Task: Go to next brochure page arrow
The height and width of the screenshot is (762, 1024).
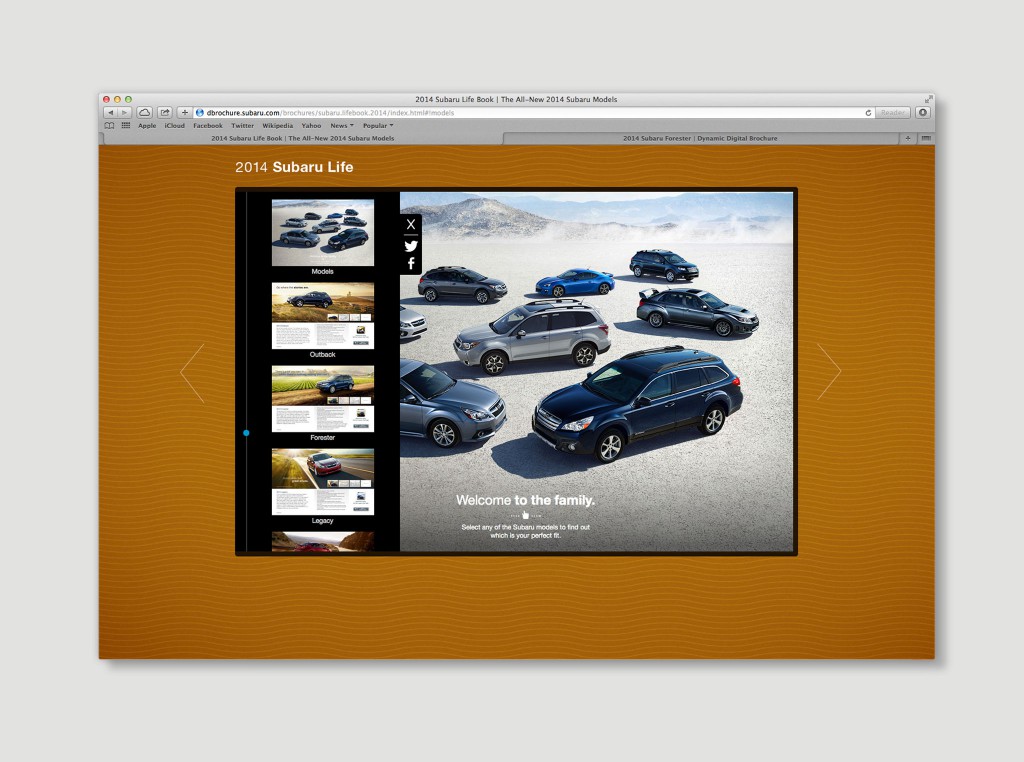Action: 829,372
